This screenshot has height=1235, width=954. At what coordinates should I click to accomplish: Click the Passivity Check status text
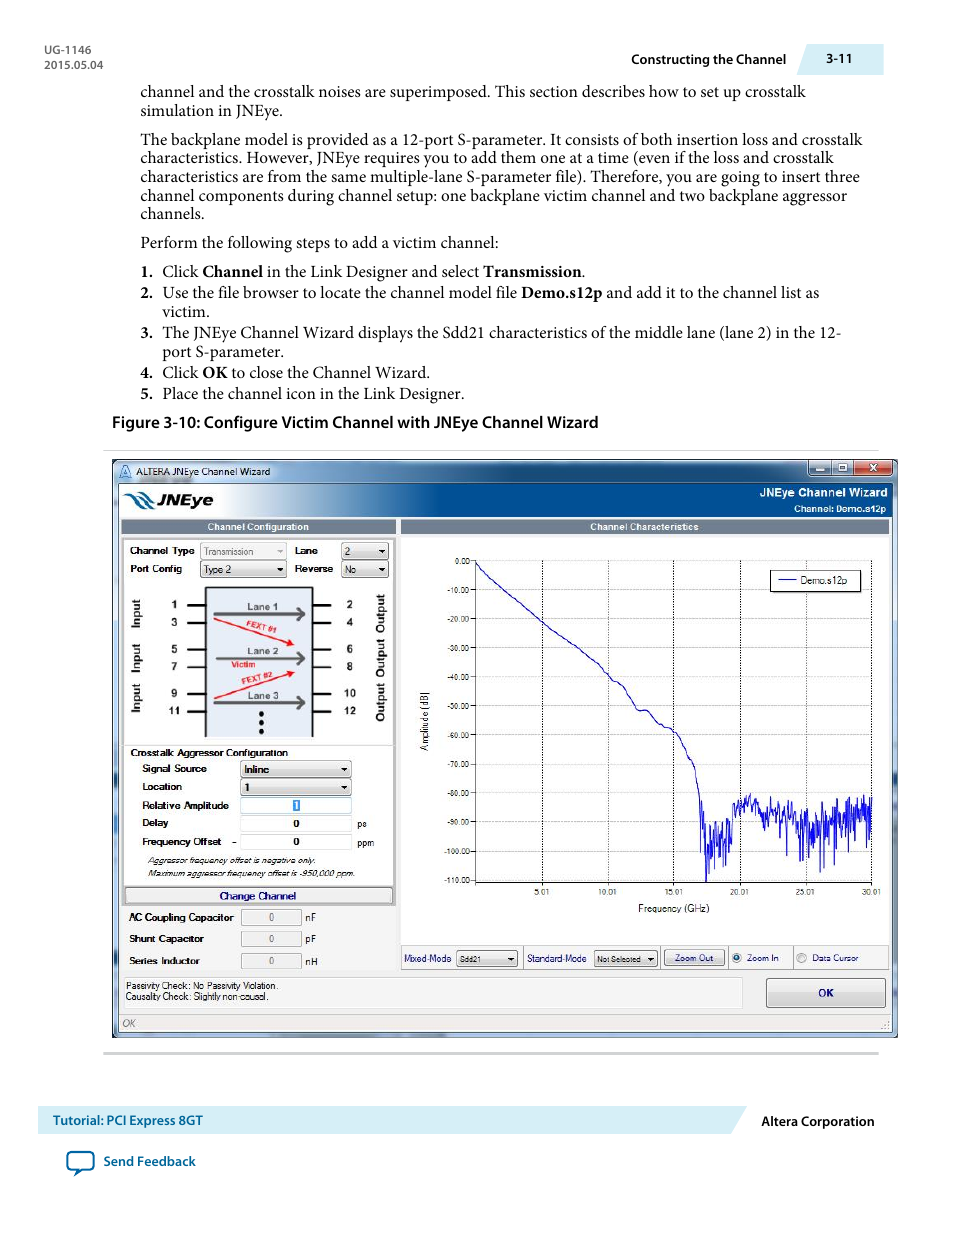(202, 985)
